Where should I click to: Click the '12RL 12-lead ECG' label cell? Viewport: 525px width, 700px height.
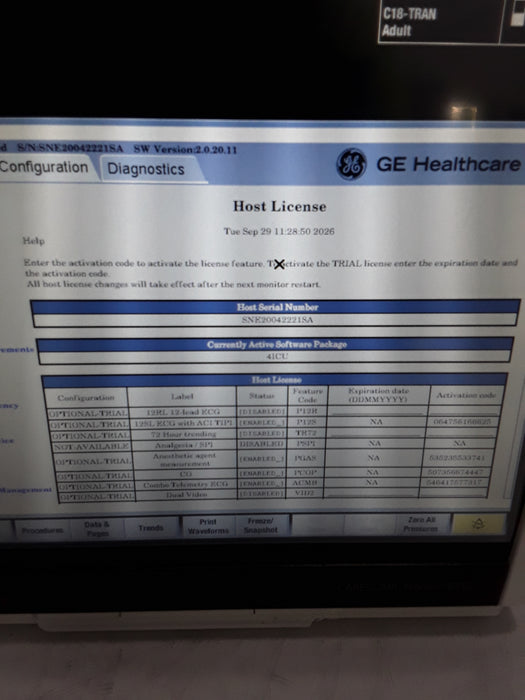click(183, 412)
